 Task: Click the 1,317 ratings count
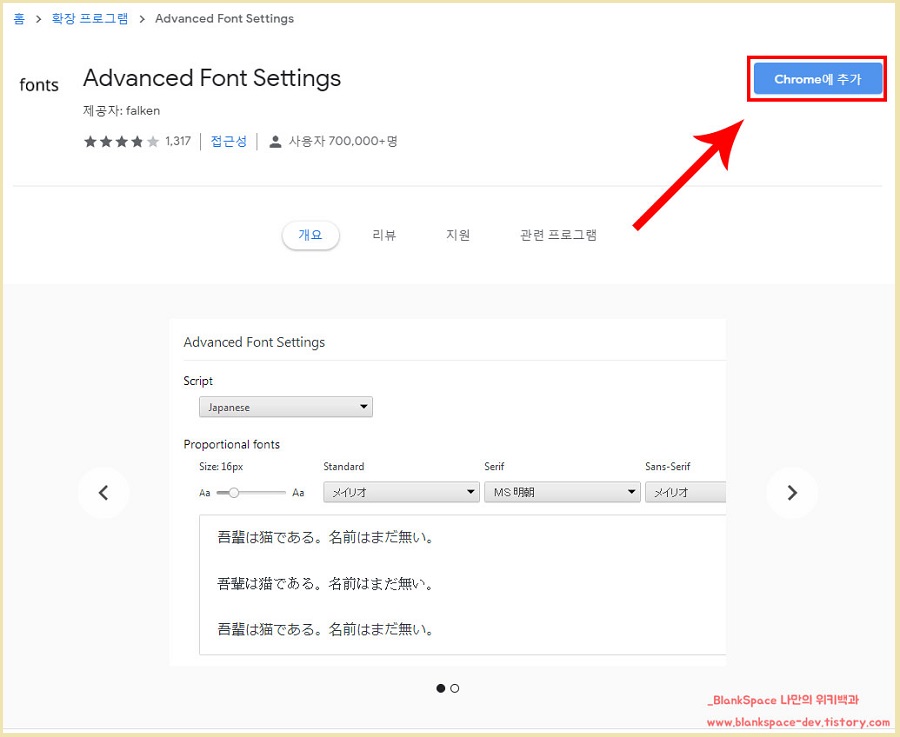tap(178, 141)
